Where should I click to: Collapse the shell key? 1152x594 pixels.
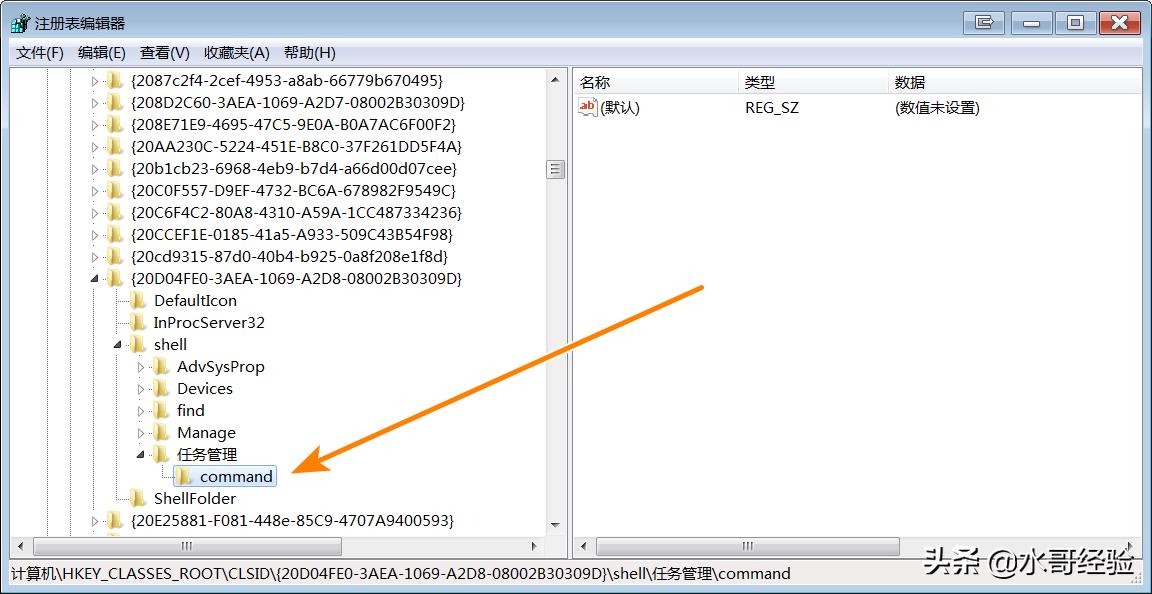pos(118,345)
